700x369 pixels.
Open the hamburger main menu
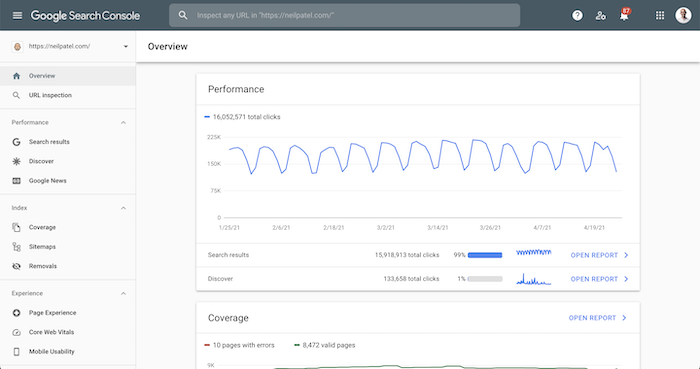(x=17, y=16)
